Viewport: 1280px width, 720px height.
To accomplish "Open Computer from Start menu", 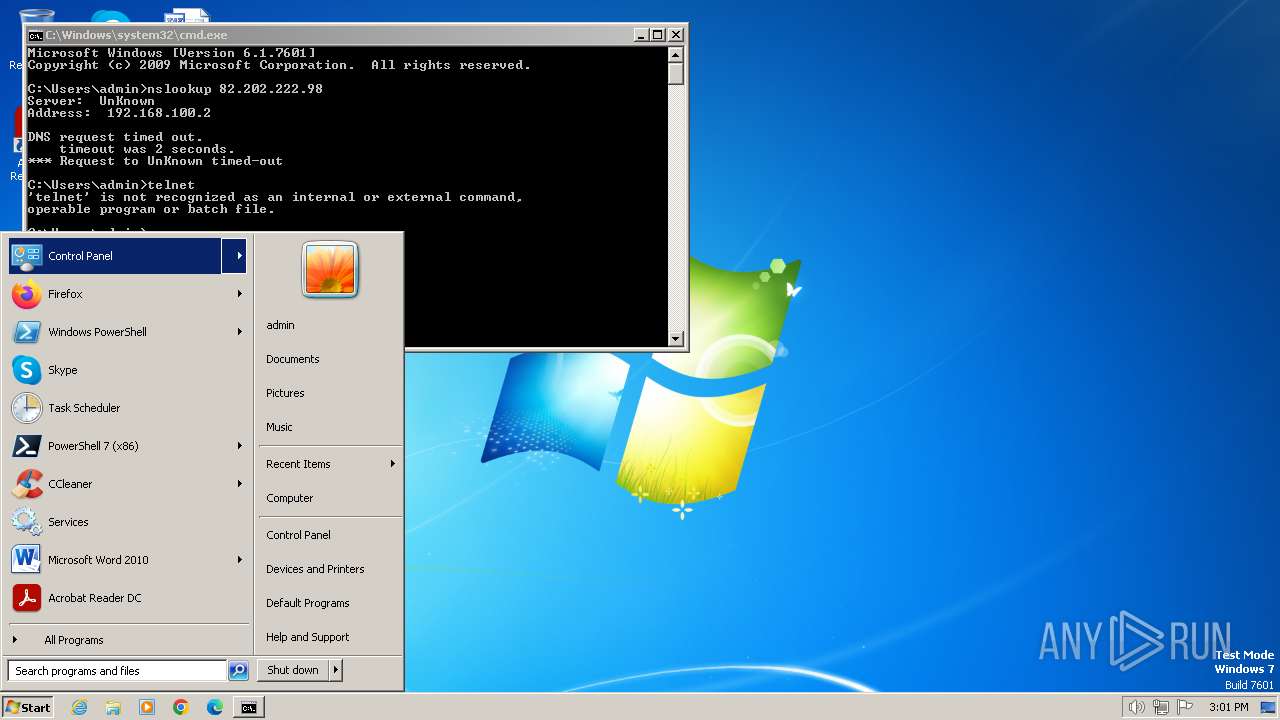I will (x=330, y=498).
